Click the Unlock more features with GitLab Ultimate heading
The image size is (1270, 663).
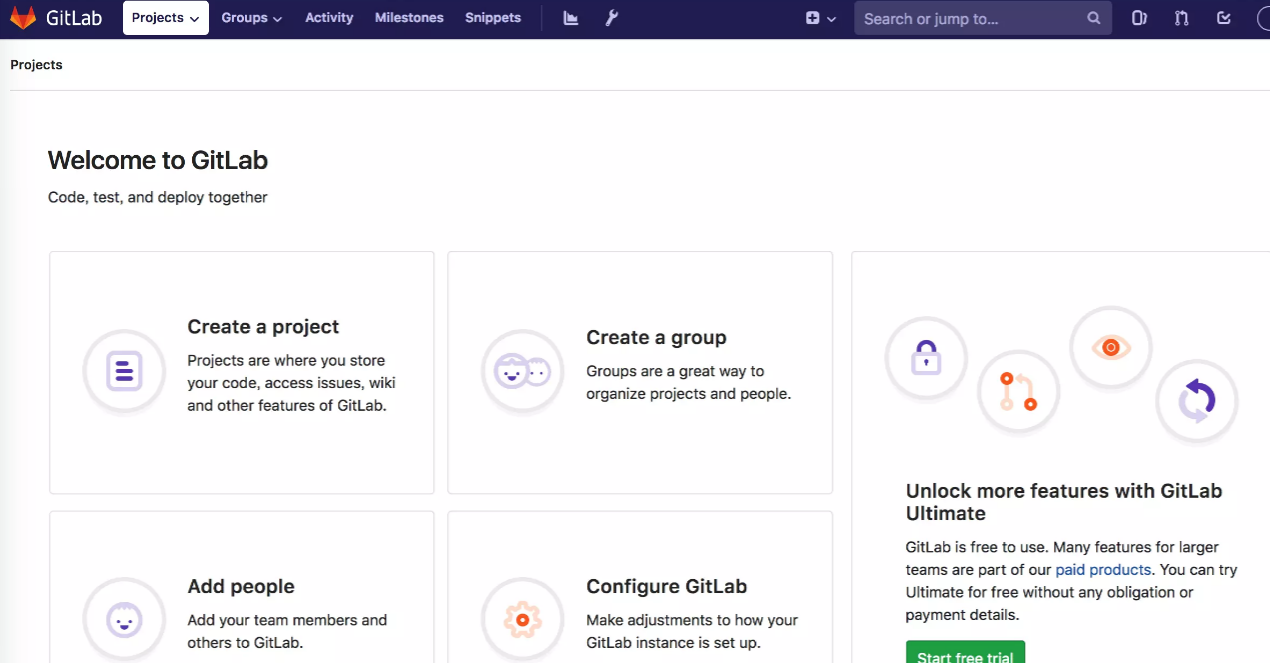click(x=1064, y=502)
